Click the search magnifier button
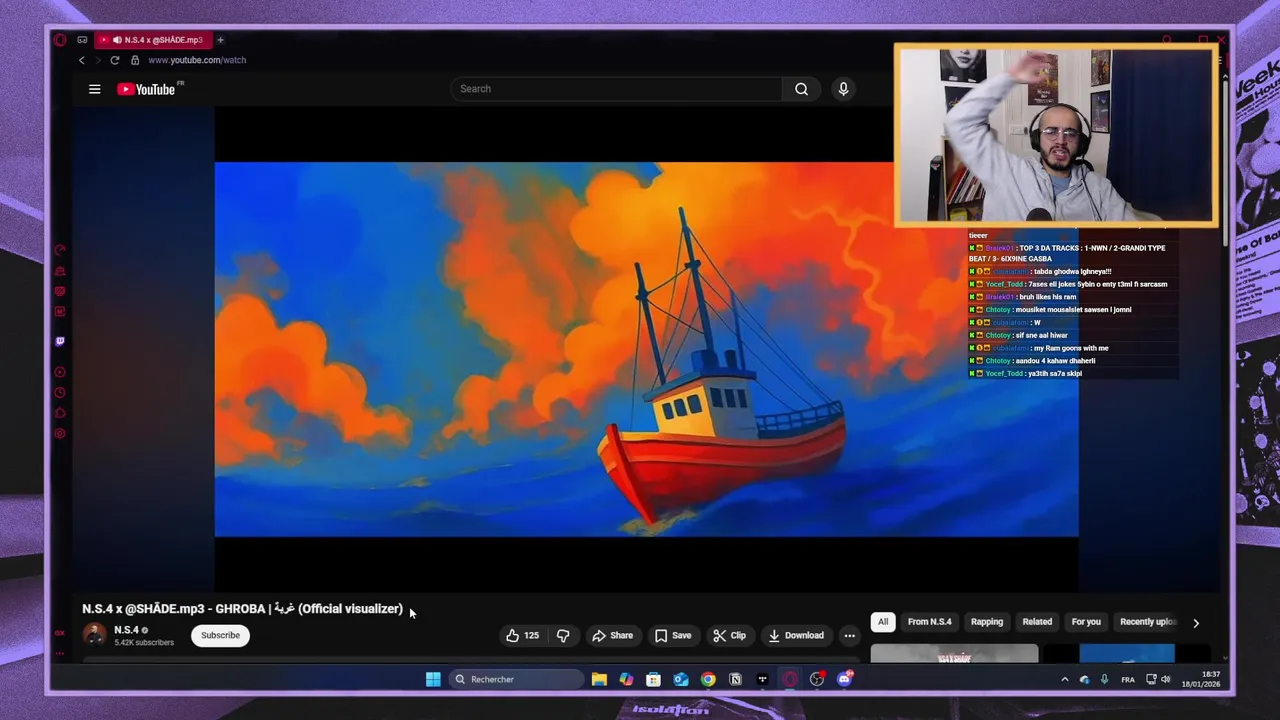This screenshot has height=720, width=1280. [801, 89]
